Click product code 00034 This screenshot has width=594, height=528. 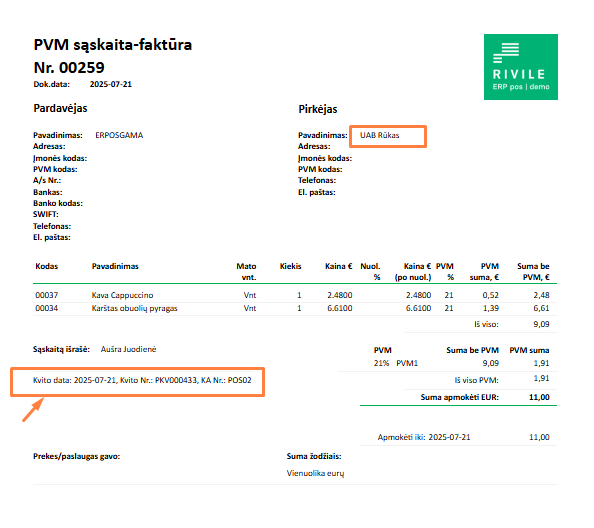tap(47, 308)
